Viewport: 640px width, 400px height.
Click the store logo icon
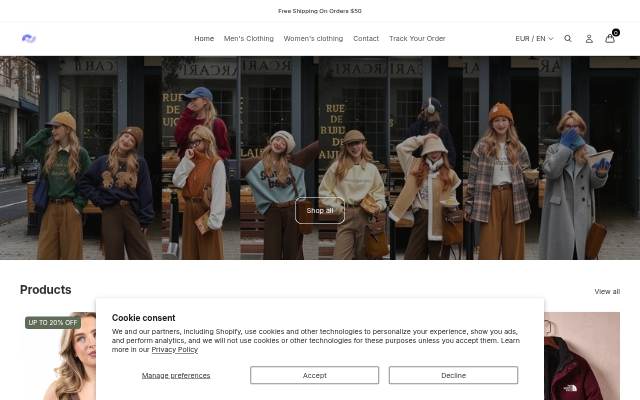[29, 38]
